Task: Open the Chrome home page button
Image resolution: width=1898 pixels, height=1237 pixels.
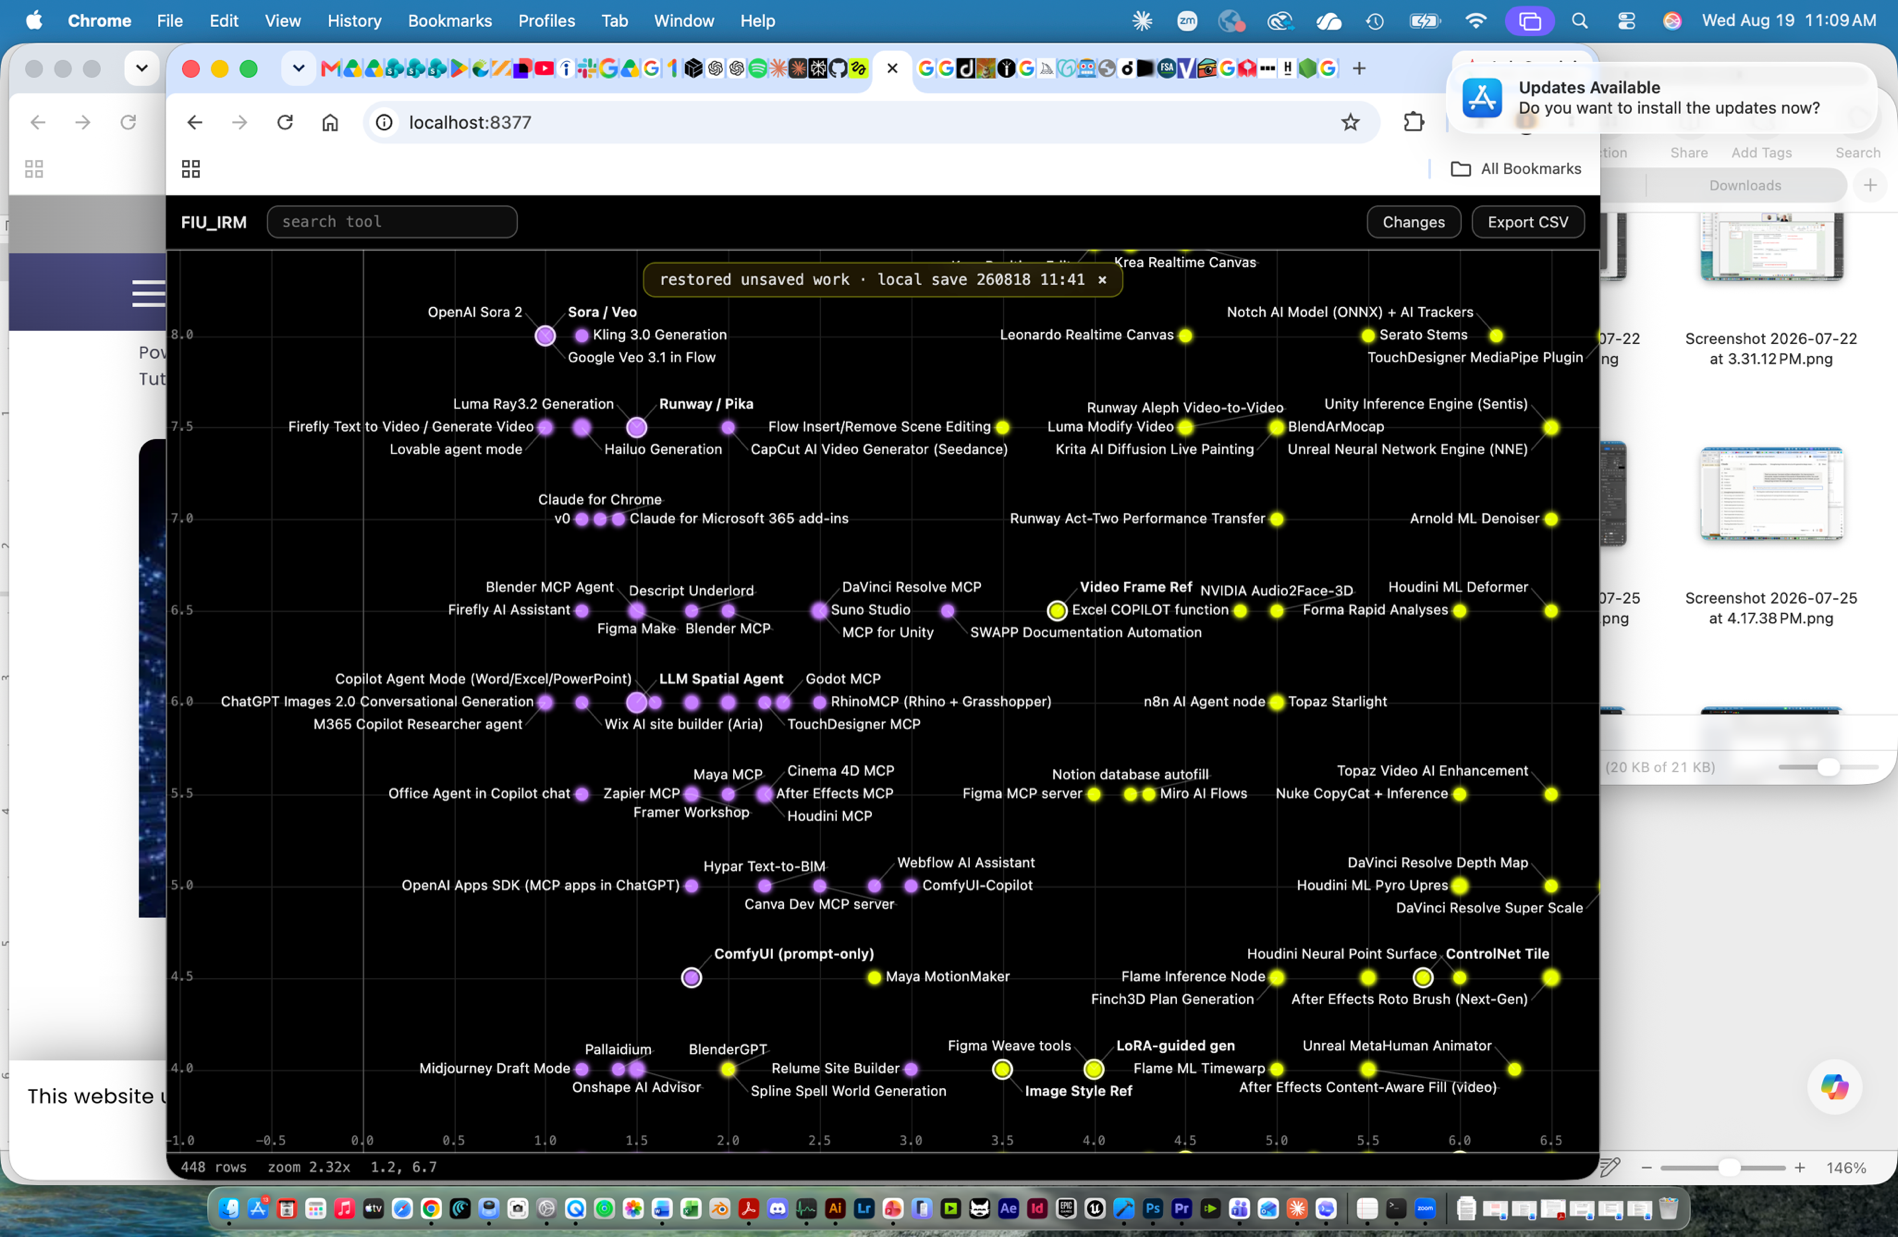Action: tap(330, 122)
